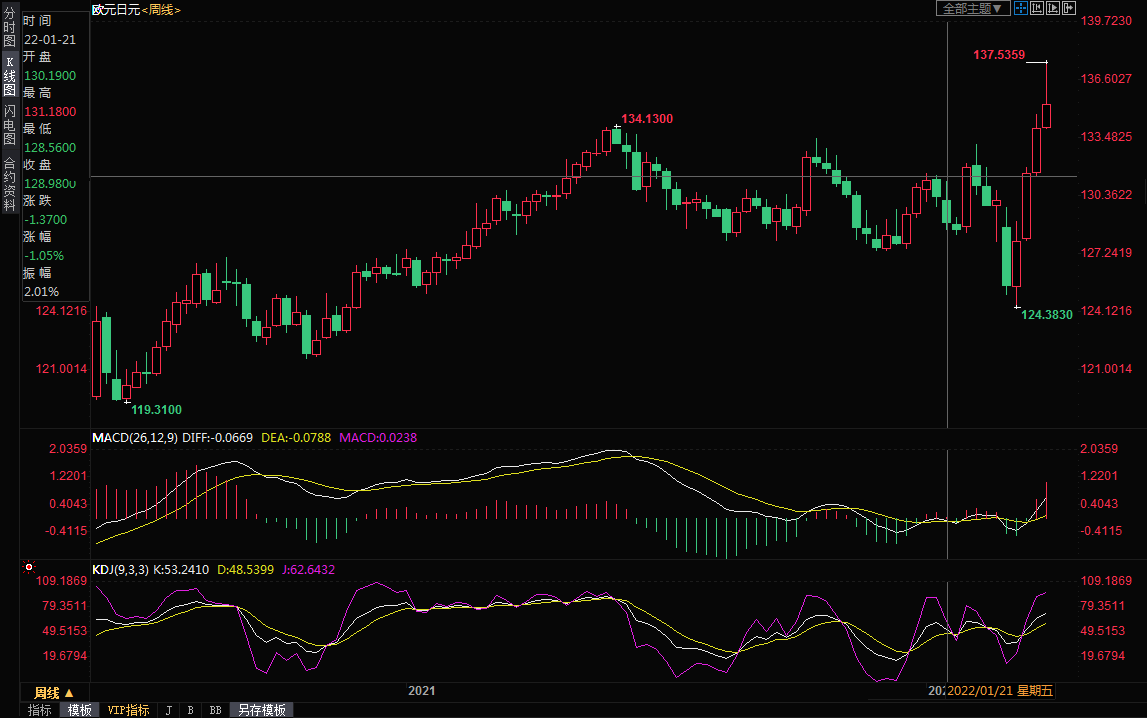Open the 全部主题 dropdown
The width and height of the screenshot is (1147, 718).
972,8
